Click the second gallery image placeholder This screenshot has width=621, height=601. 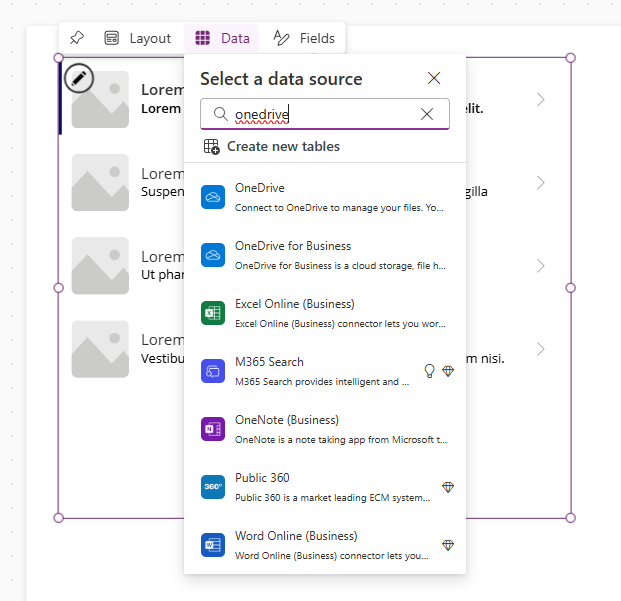[x=100, y=183]
